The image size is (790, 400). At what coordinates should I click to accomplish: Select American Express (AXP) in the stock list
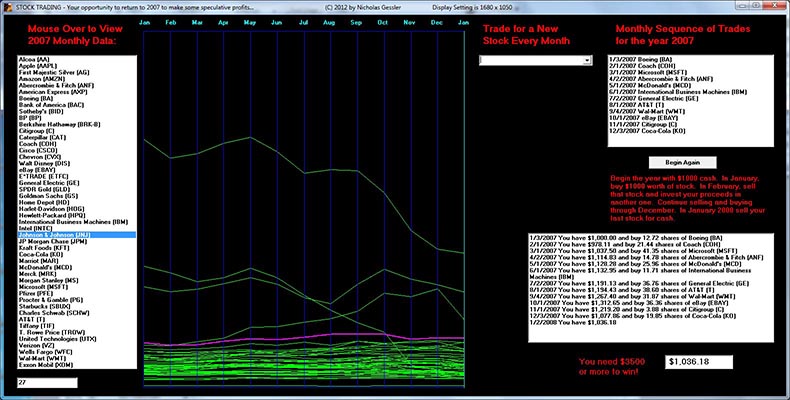(x=77, y=92)
